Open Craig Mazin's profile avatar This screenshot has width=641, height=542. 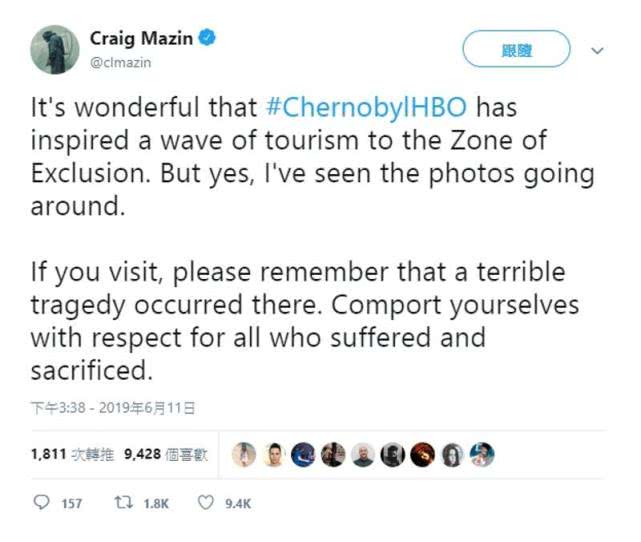[x=55, y=49]
